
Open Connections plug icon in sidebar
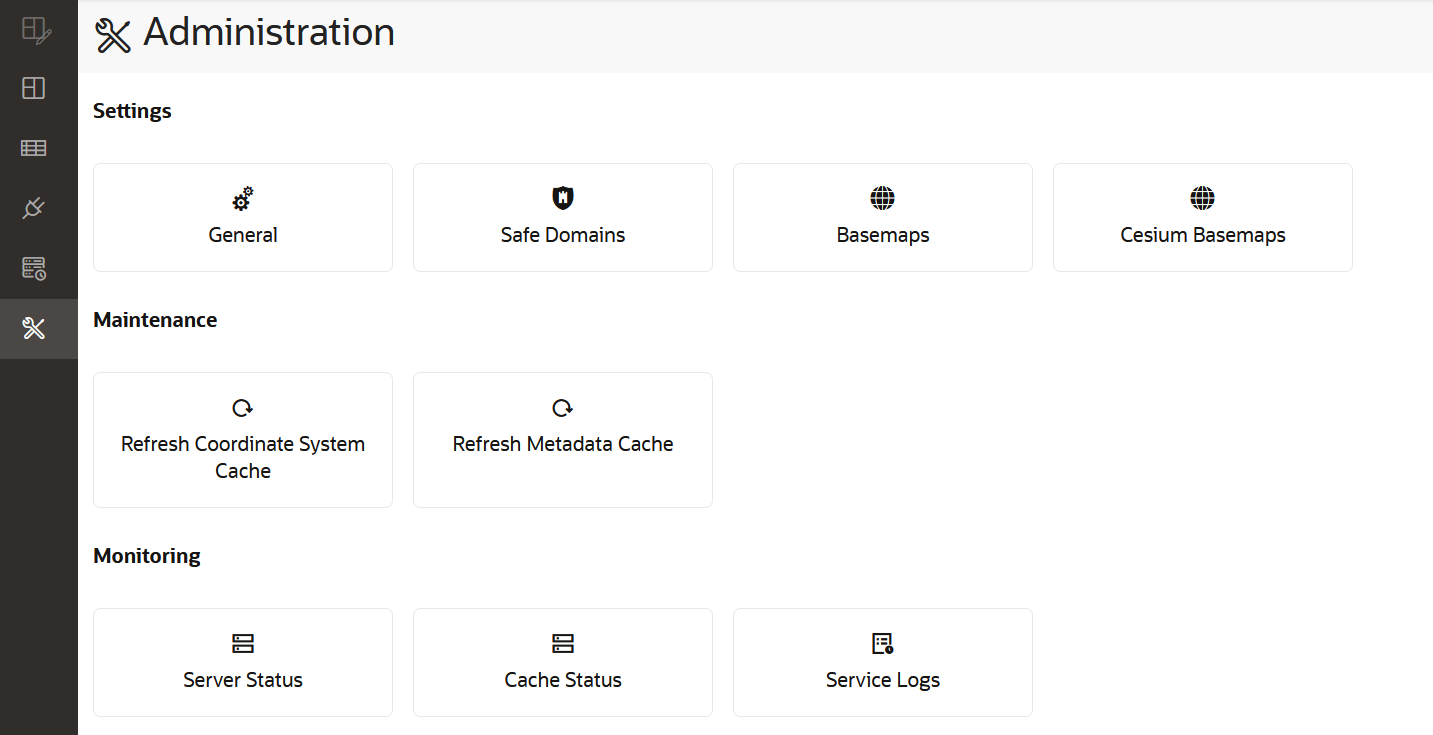coord(34,208)
